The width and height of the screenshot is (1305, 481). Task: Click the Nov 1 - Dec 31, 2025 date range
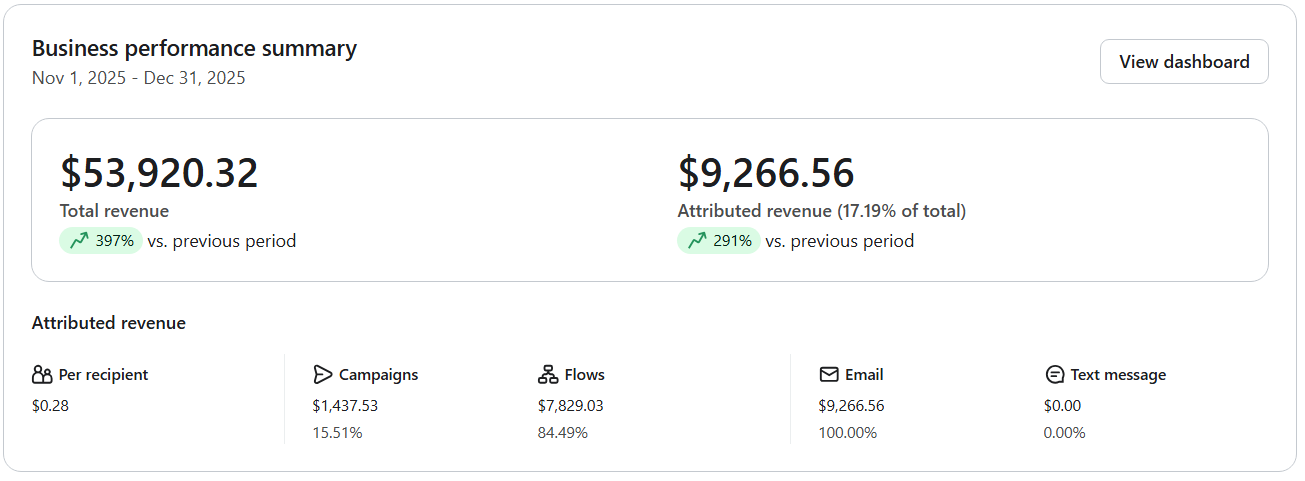[139, 78]
